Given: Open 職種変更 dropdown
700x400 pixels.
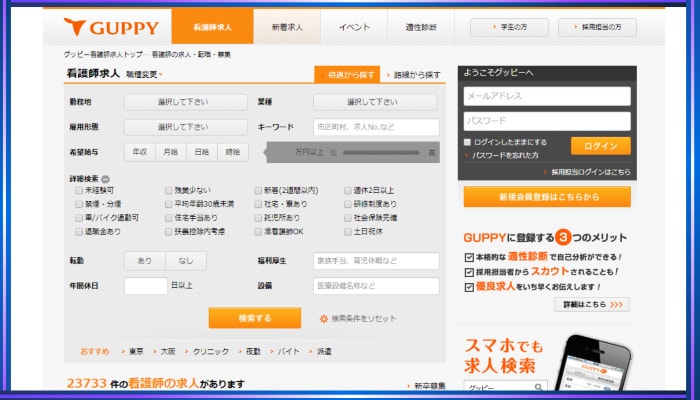Looking at the screenshot, I should (x=144, y=75).
